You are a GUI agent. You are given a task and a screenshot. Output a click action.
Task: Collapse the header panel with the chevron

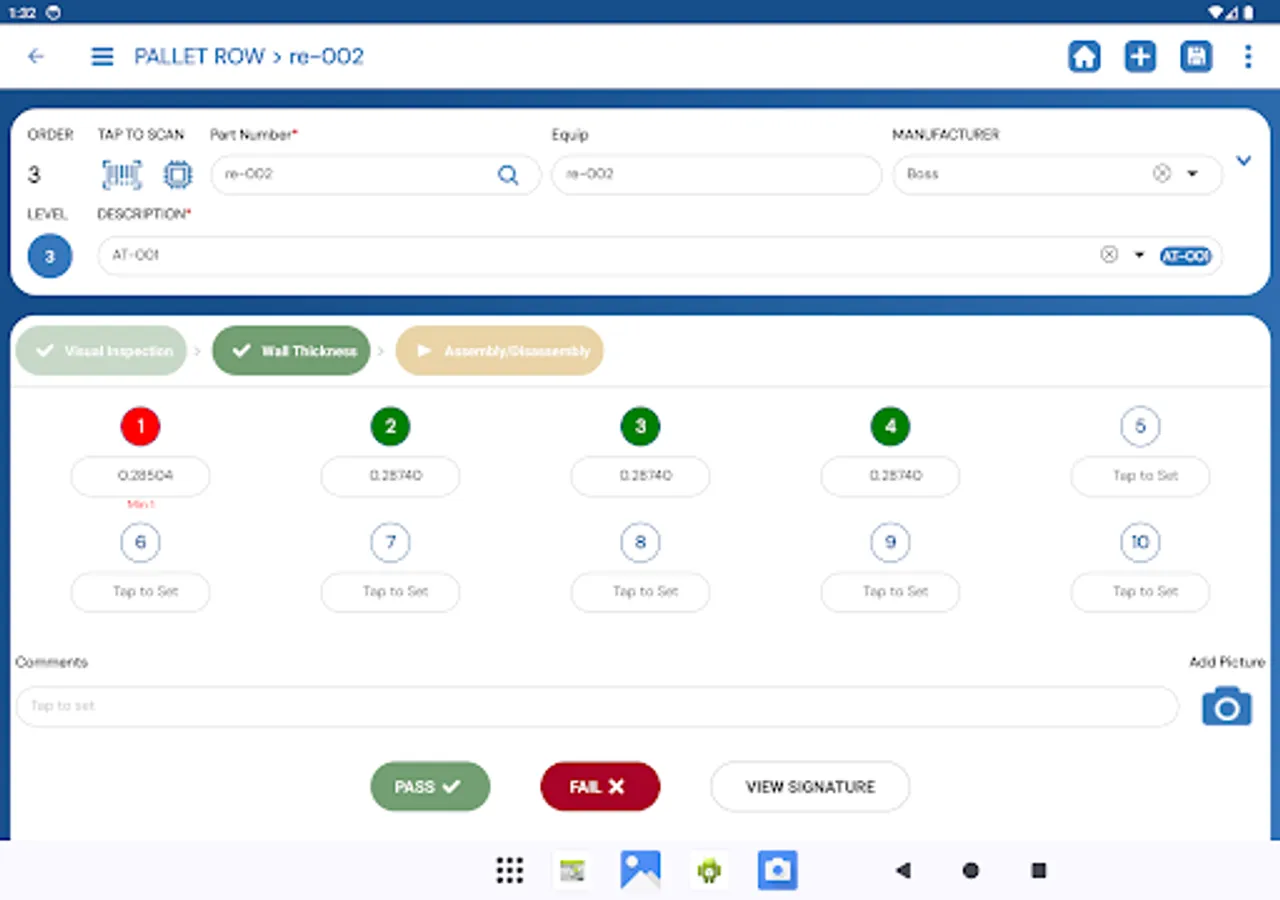[1243, 160]
